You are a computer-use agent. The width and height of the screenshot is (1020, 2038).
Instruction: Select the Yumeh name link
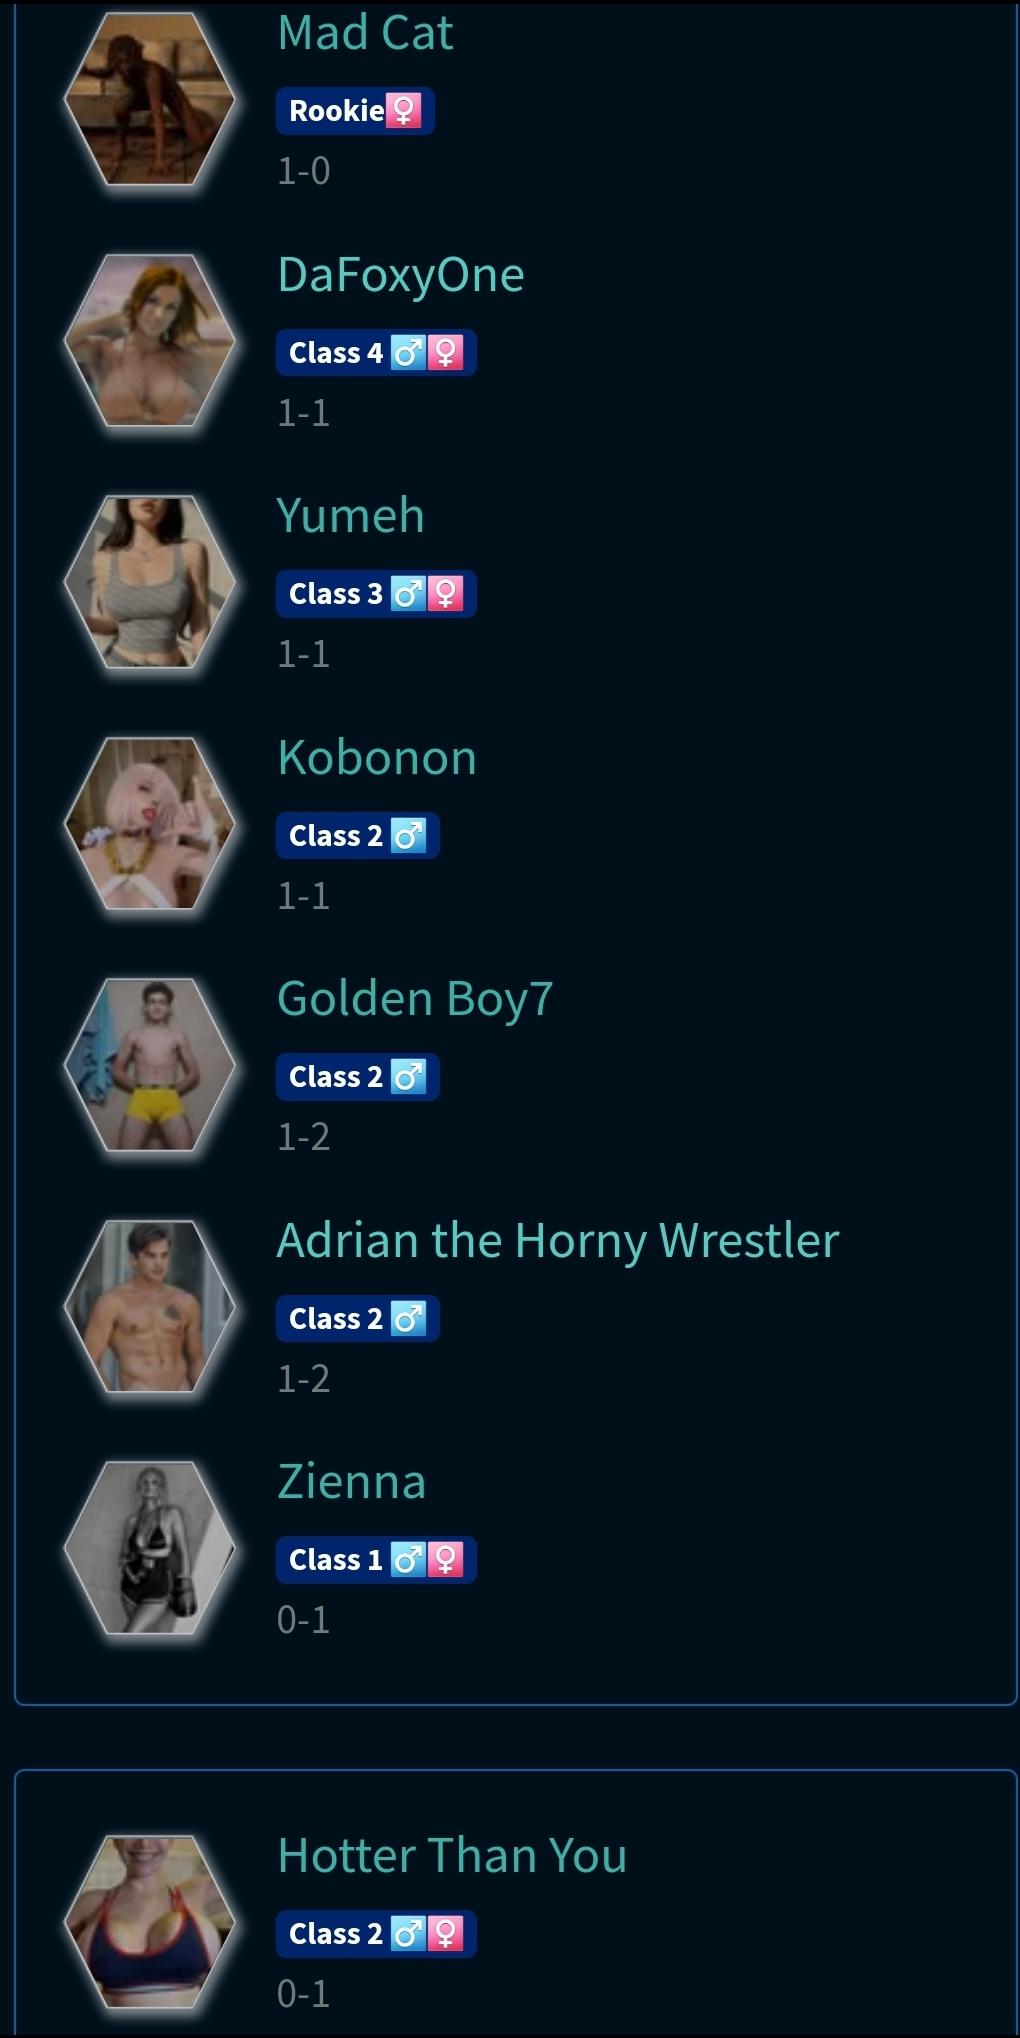pyautogui.click(x=351, y=516)
